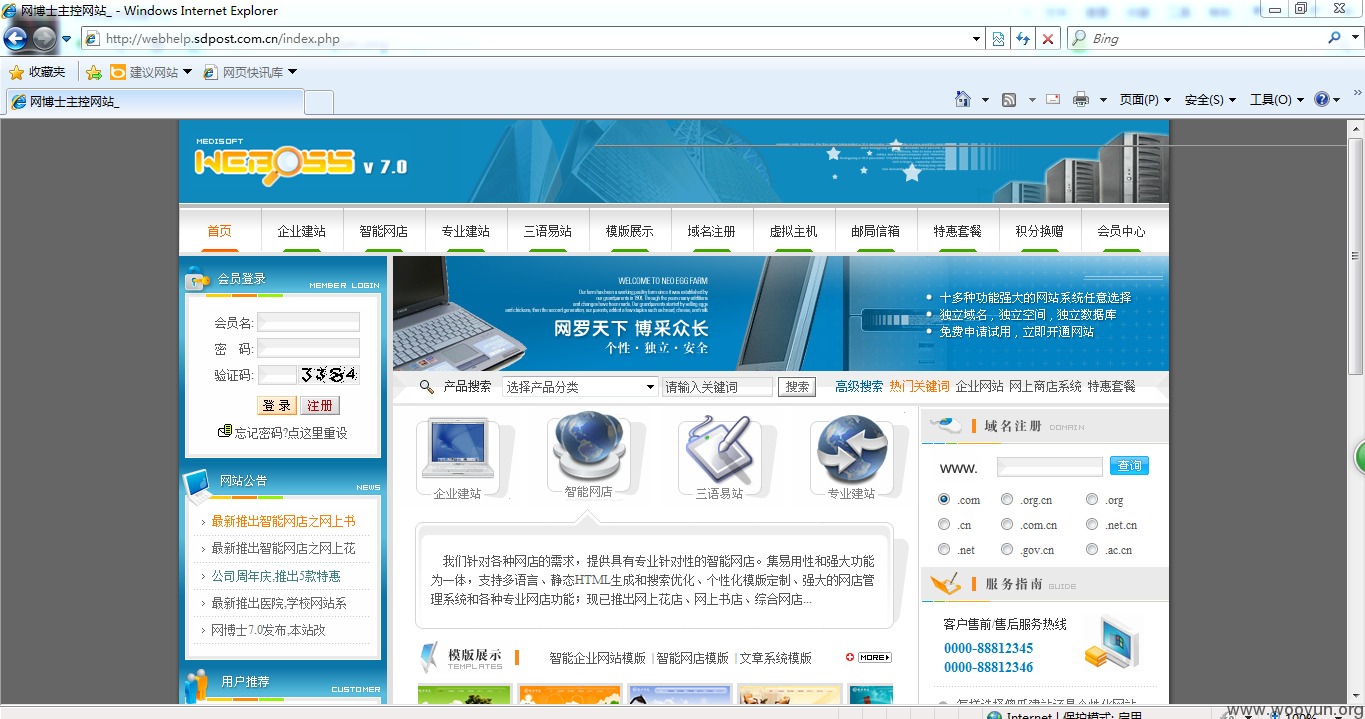Select the .net domain radio button
The width and height of the screenshot is (1365, 719).
pos(944,549)
